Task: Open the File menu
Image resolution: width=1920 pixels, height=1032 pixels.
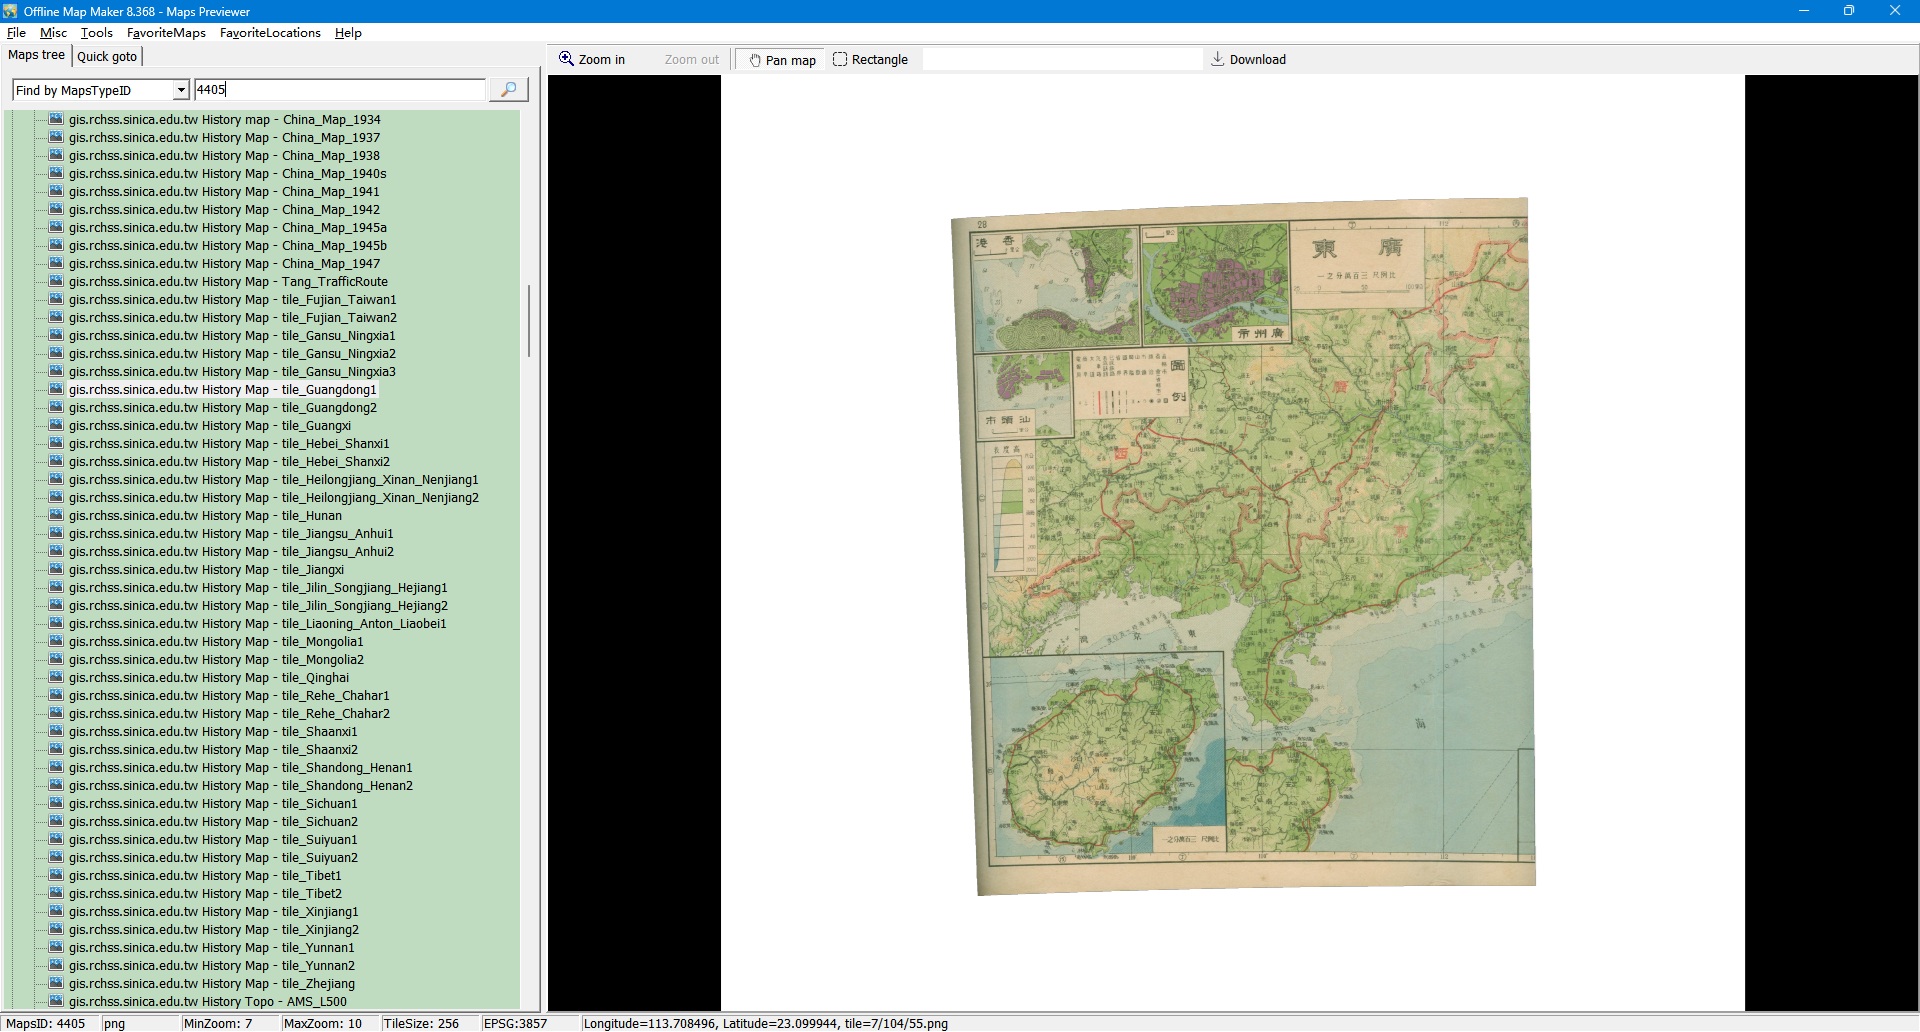Action: point(16,33)
